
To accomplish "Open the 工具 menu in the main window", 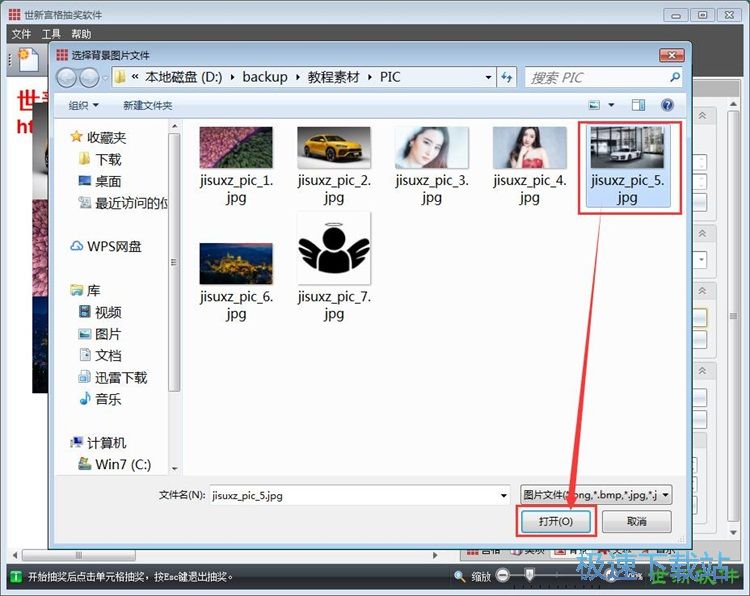I will [x=51, y=34].
